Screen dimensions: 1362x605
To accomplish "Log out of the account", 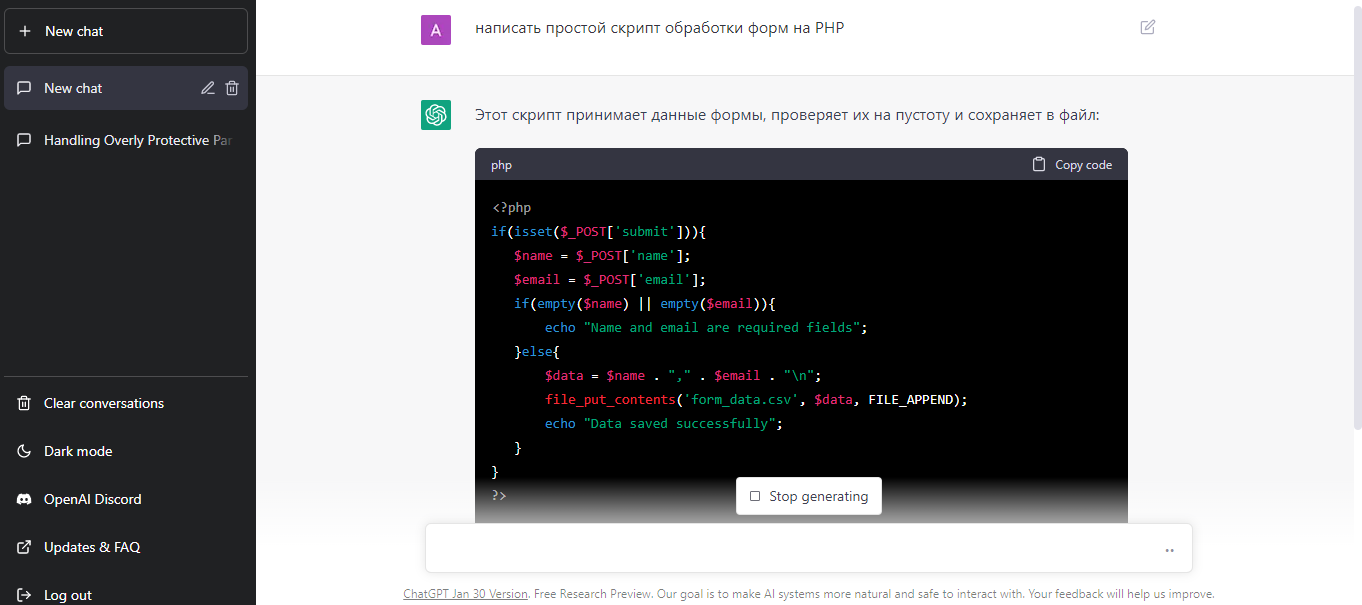I will [x=68, y=595].
